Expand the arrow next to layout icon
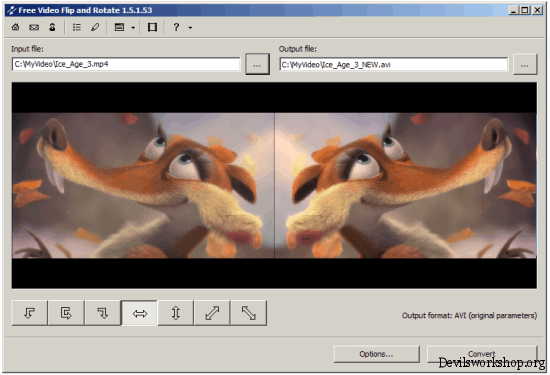The image size is (550, 375). click(x=133, y=27)
